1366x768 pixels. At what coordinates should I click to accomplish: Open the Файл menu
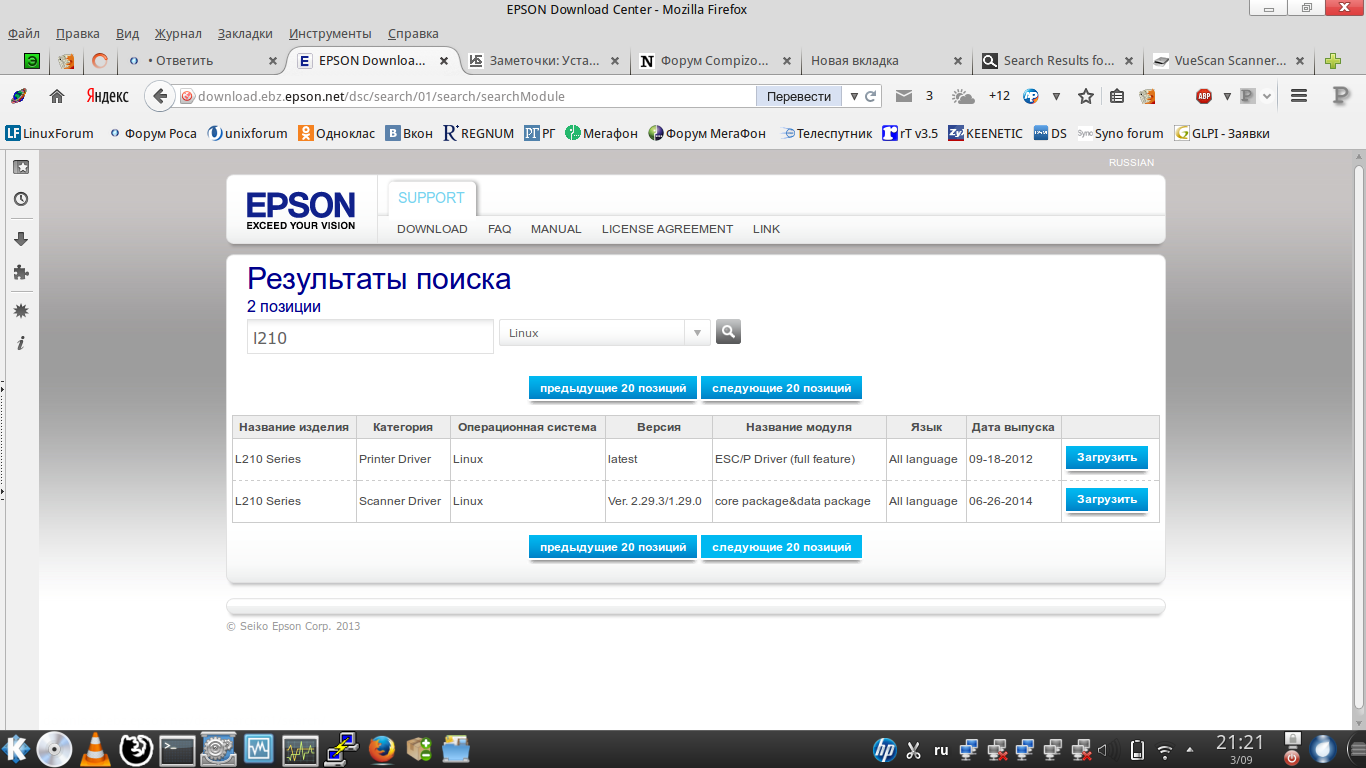tap(24, 34)
